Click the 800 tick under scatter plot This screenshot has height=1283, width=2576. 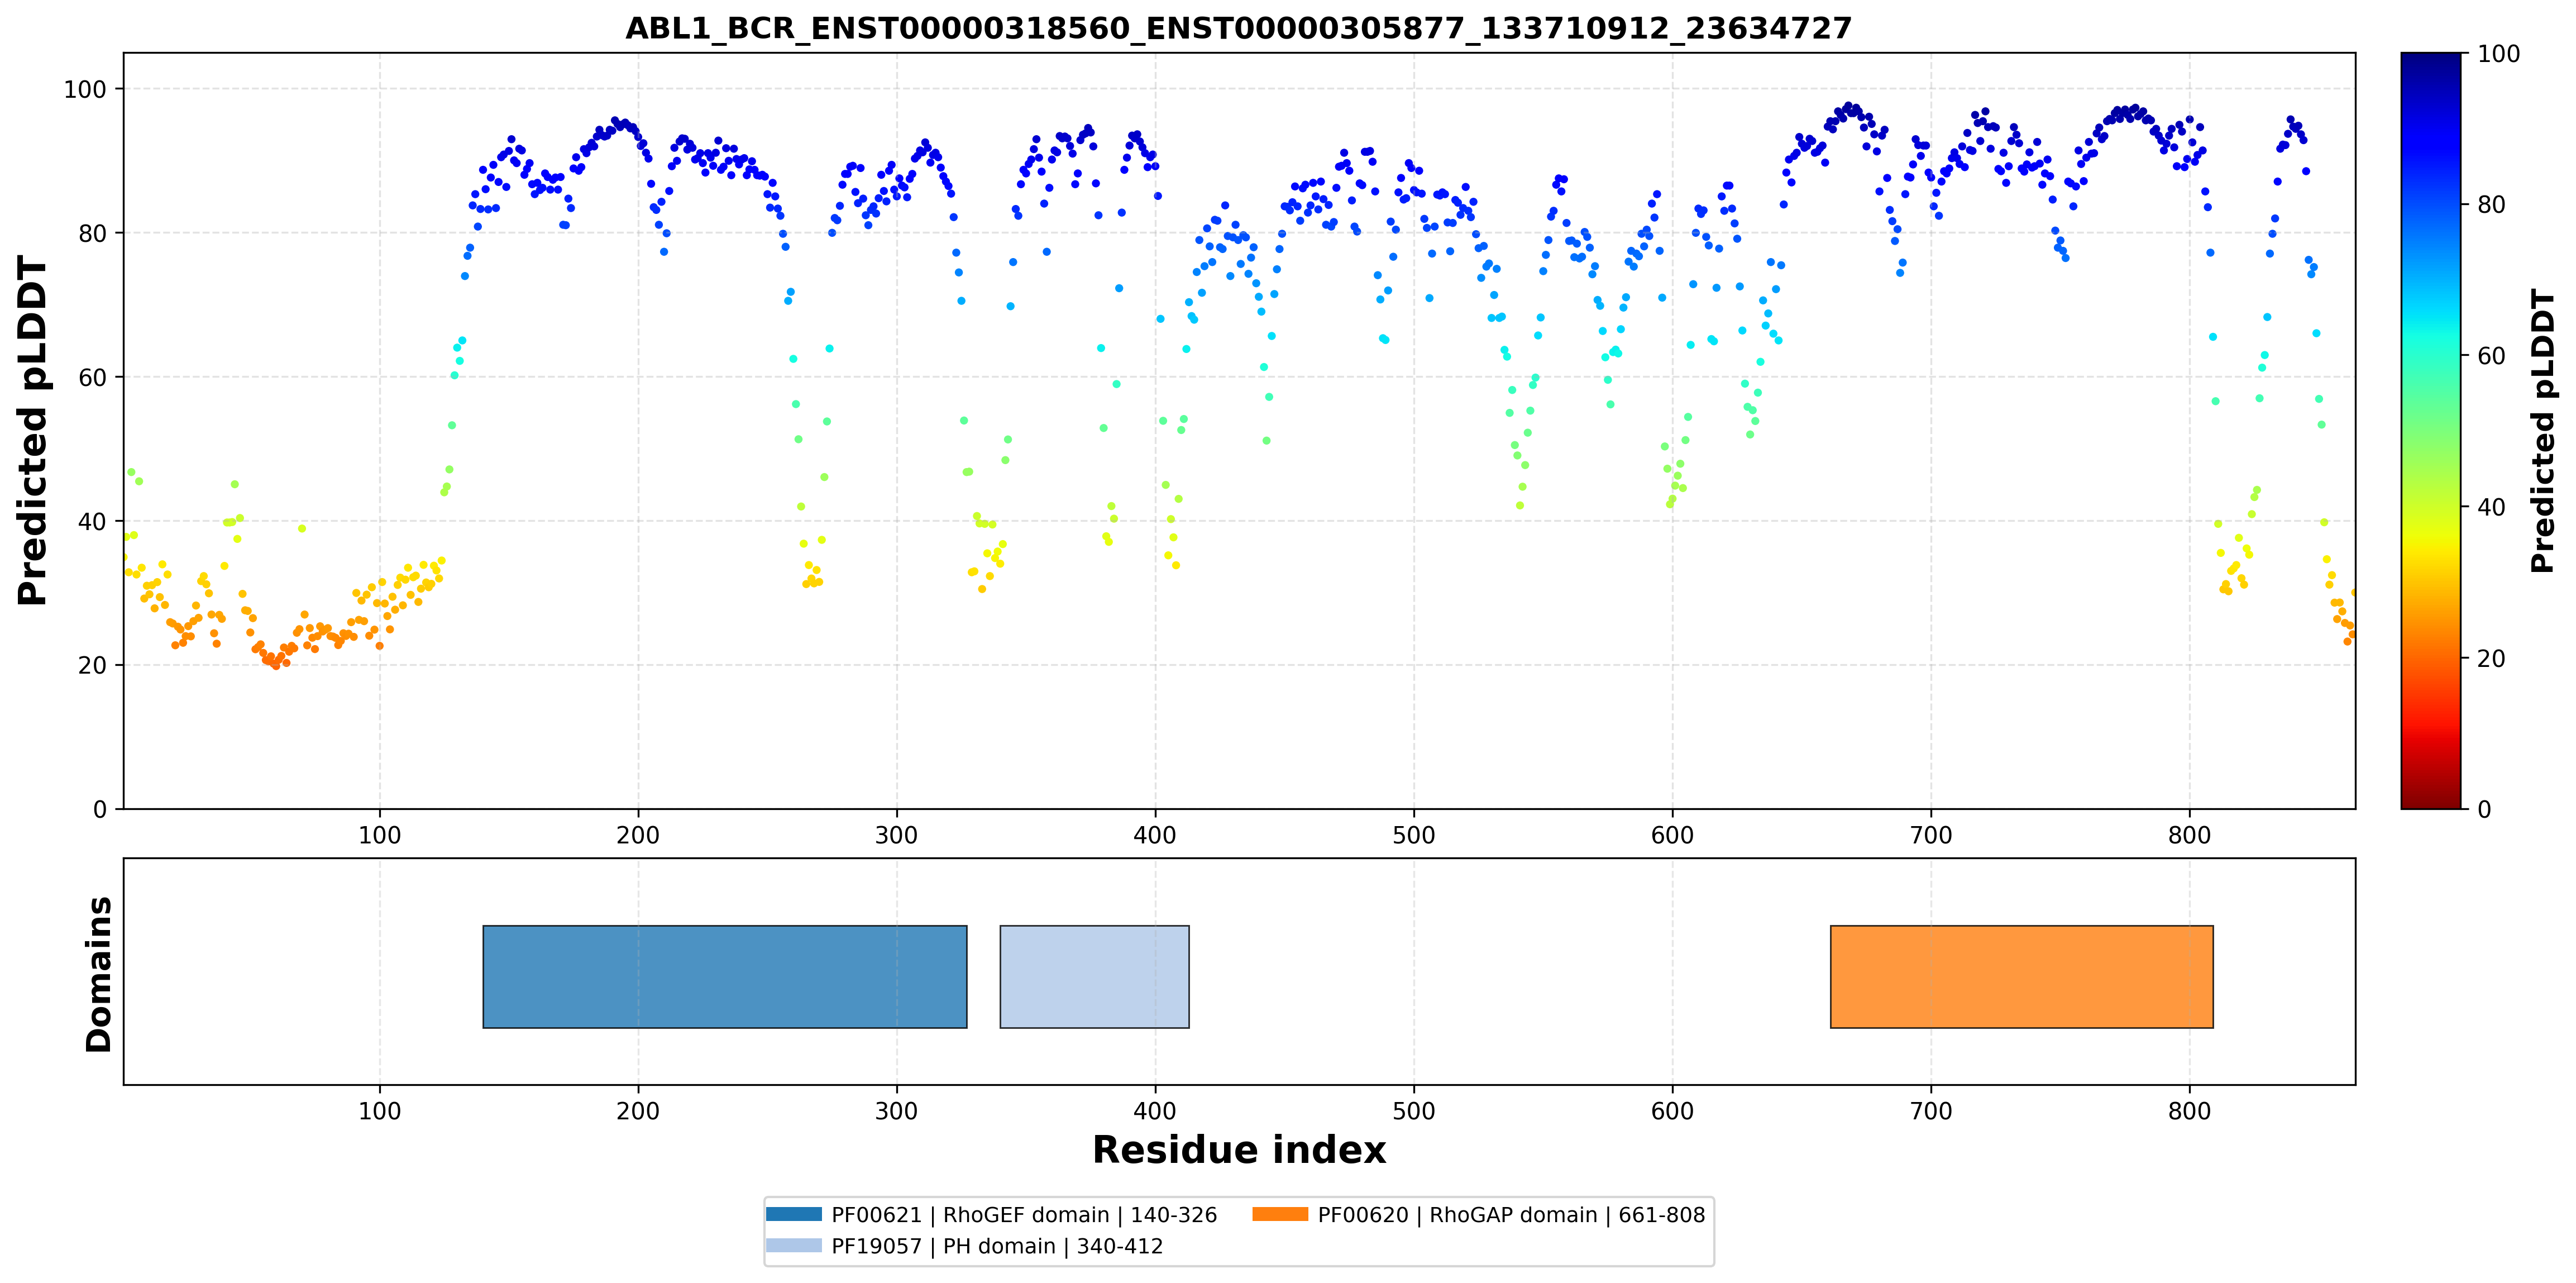click(x=2190, y=835)
